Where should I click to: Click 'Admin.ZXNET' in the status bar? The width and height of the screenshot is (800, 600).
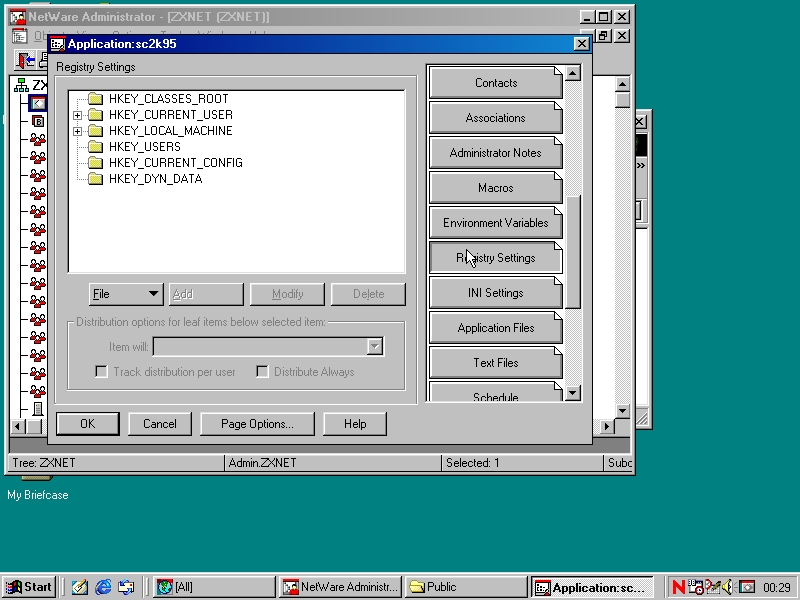(262, 463)
